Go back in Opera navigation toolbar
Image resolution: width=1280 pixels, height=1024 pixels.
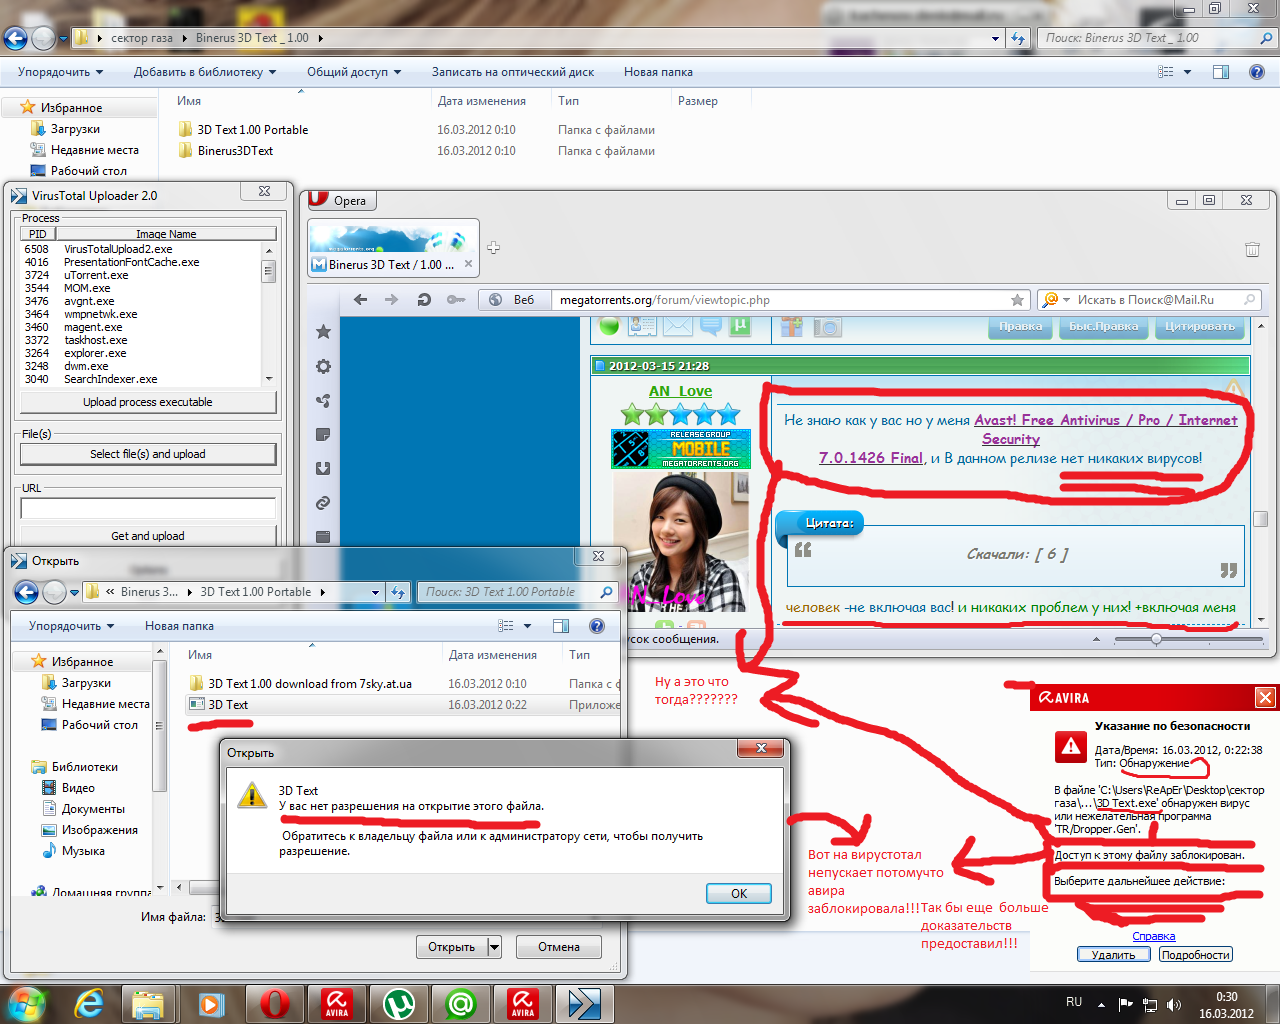(361, 299)
